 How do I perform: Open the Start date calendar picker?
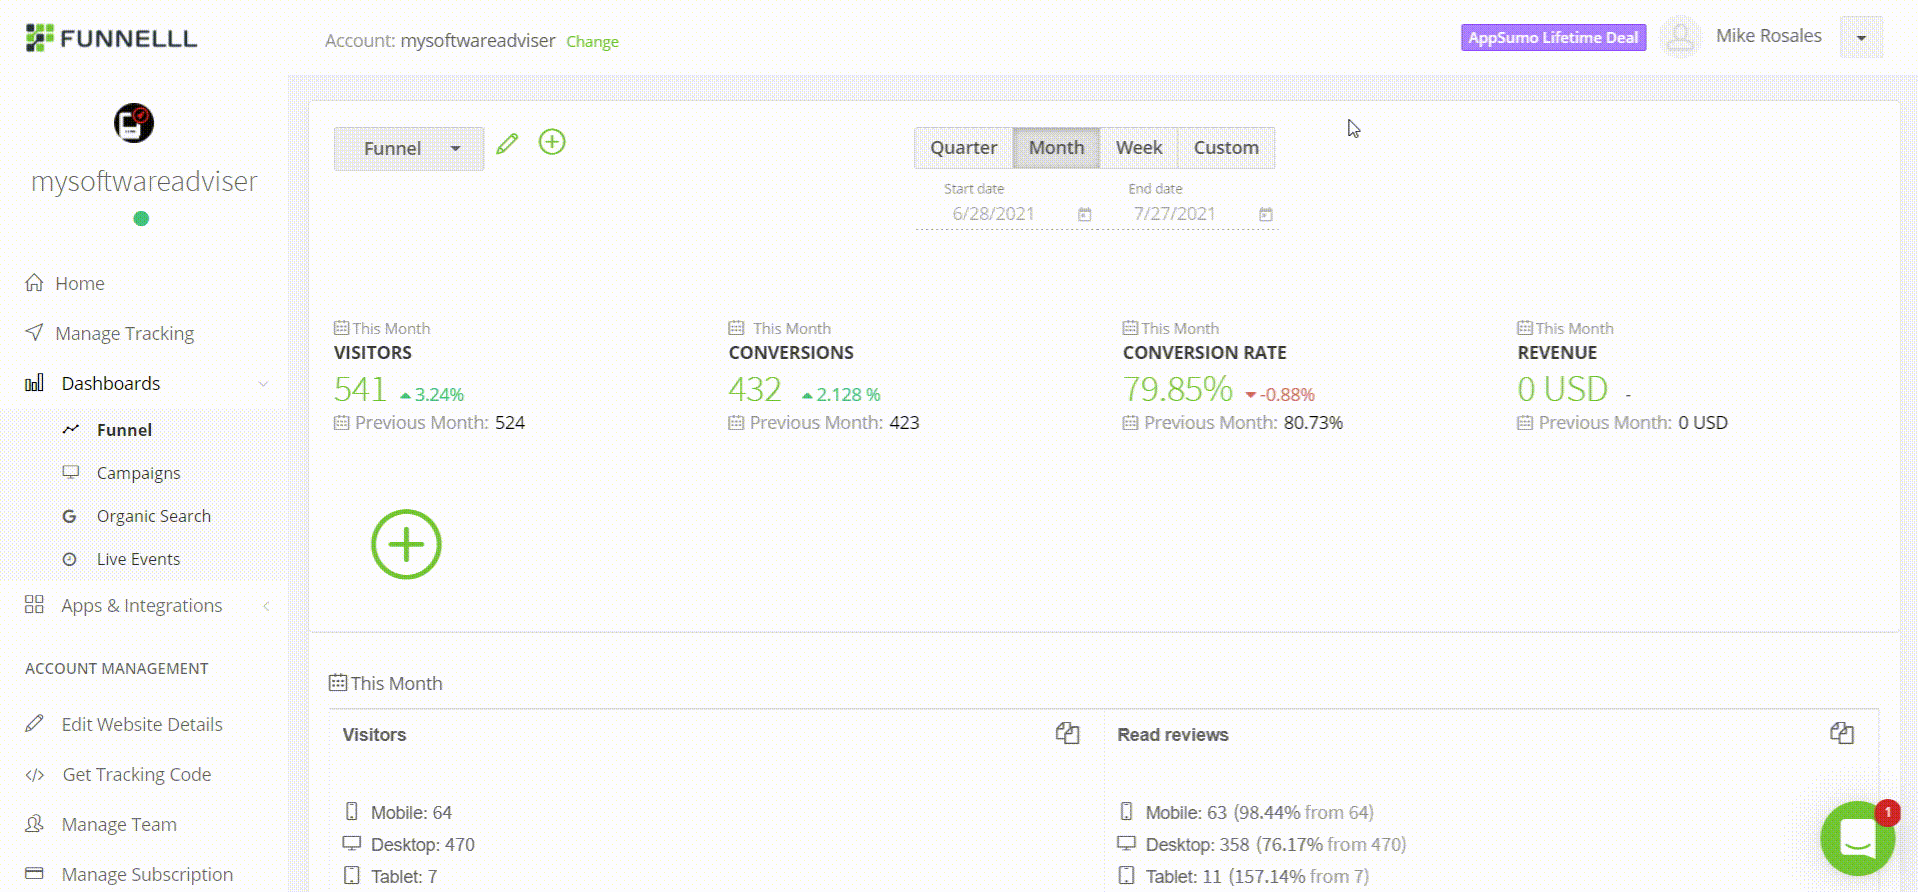pos(1084,214)
